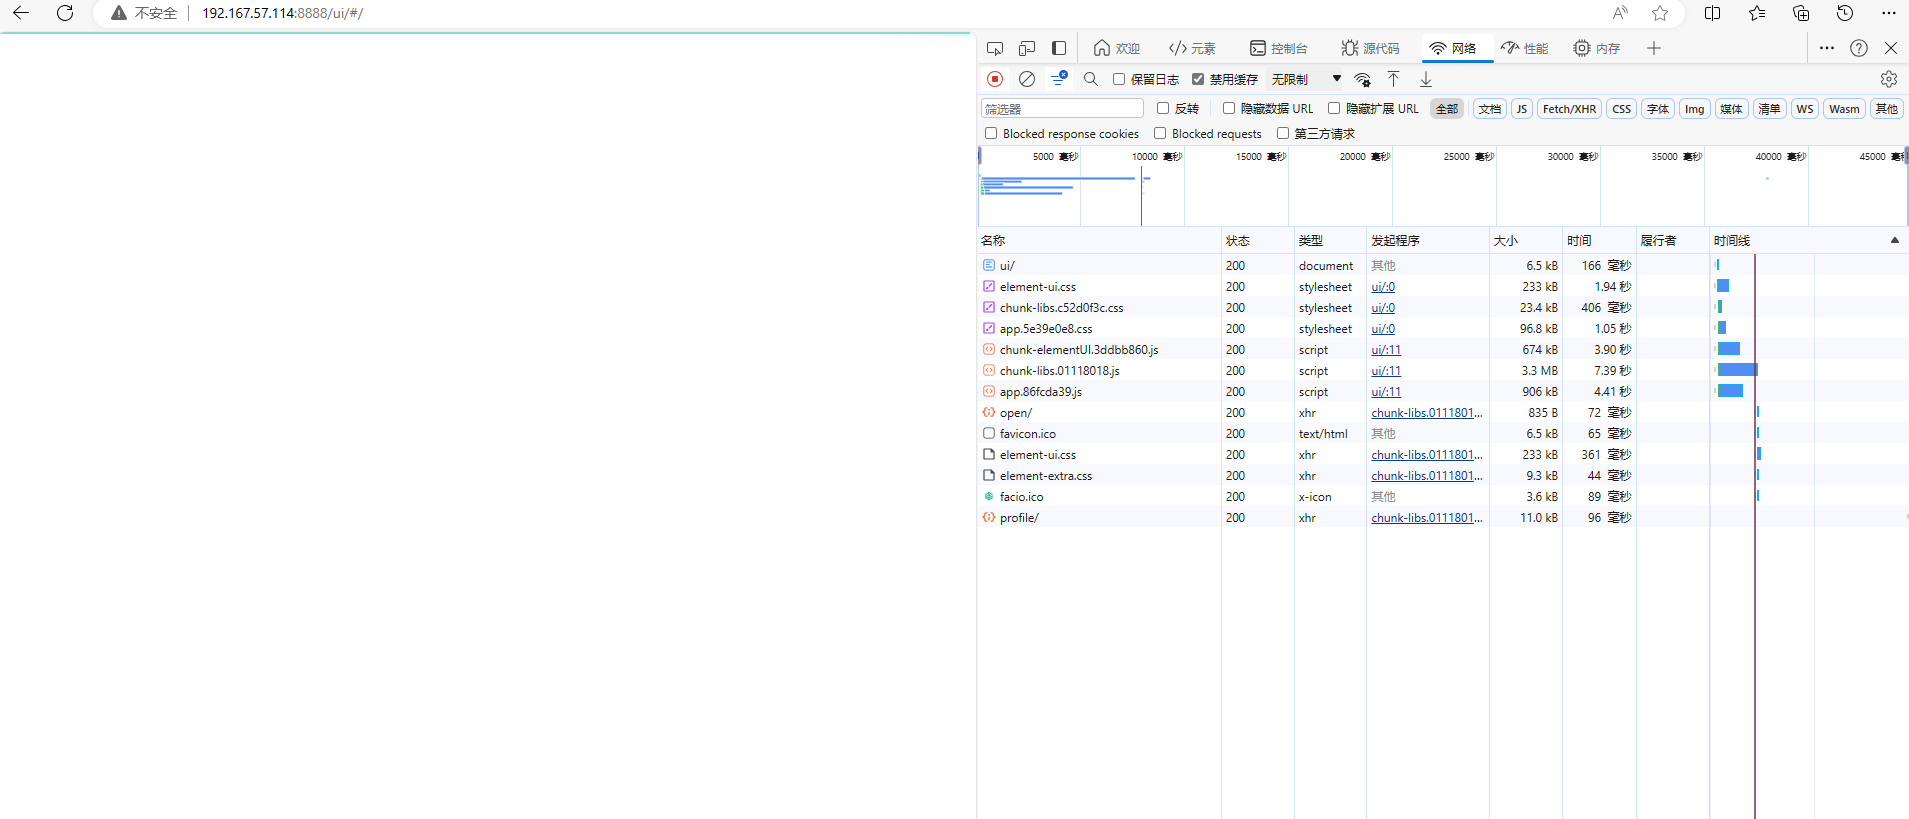The height and width of the screenshot is (819, 1909).
Task: Open the browser history icon
Action: pyautogui.click(x=1845, y=13)
